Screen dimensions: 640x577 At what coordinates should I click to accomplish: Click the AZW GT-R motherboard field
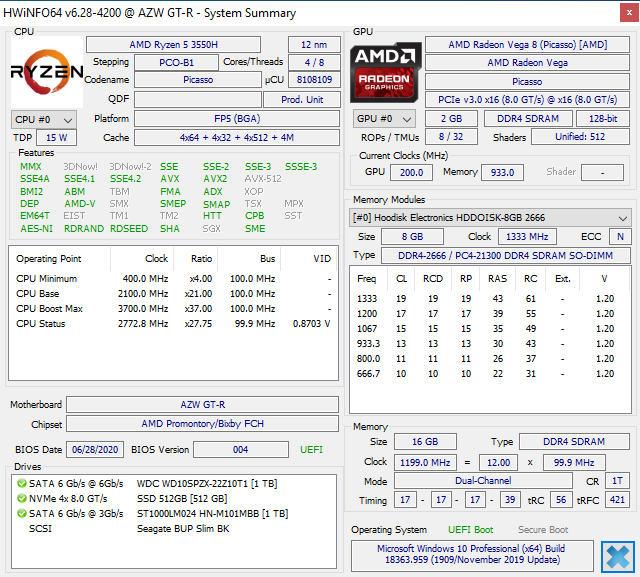[x=202, y=405]
